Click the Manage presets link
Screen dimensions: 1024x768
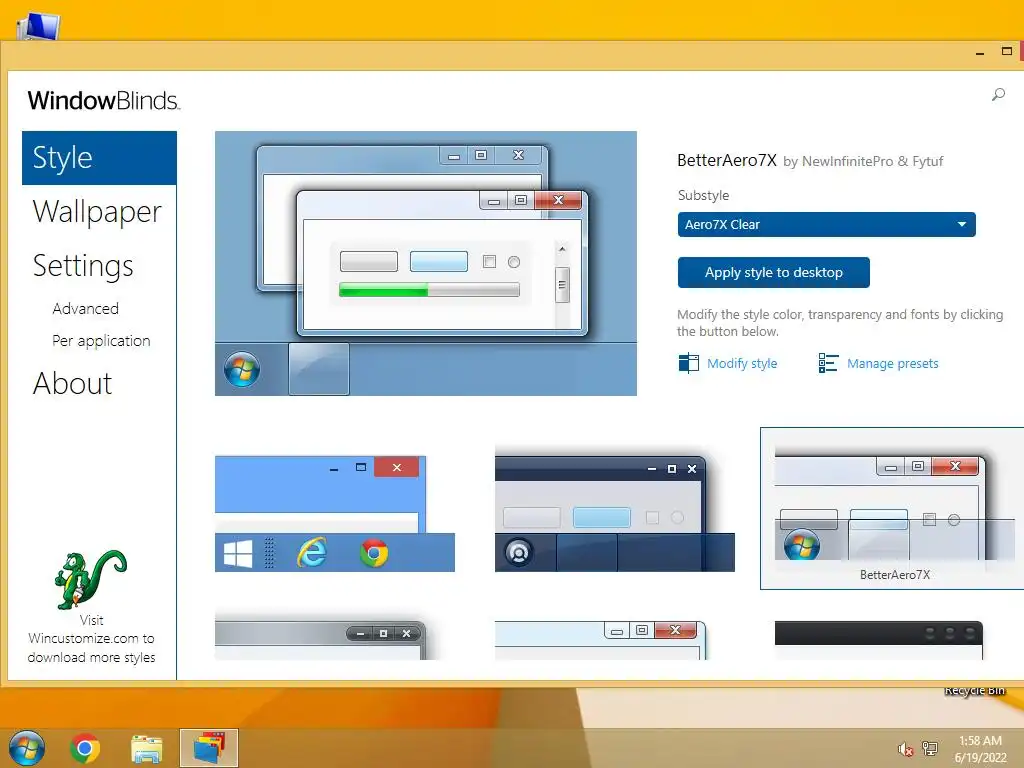click(893, 363)
